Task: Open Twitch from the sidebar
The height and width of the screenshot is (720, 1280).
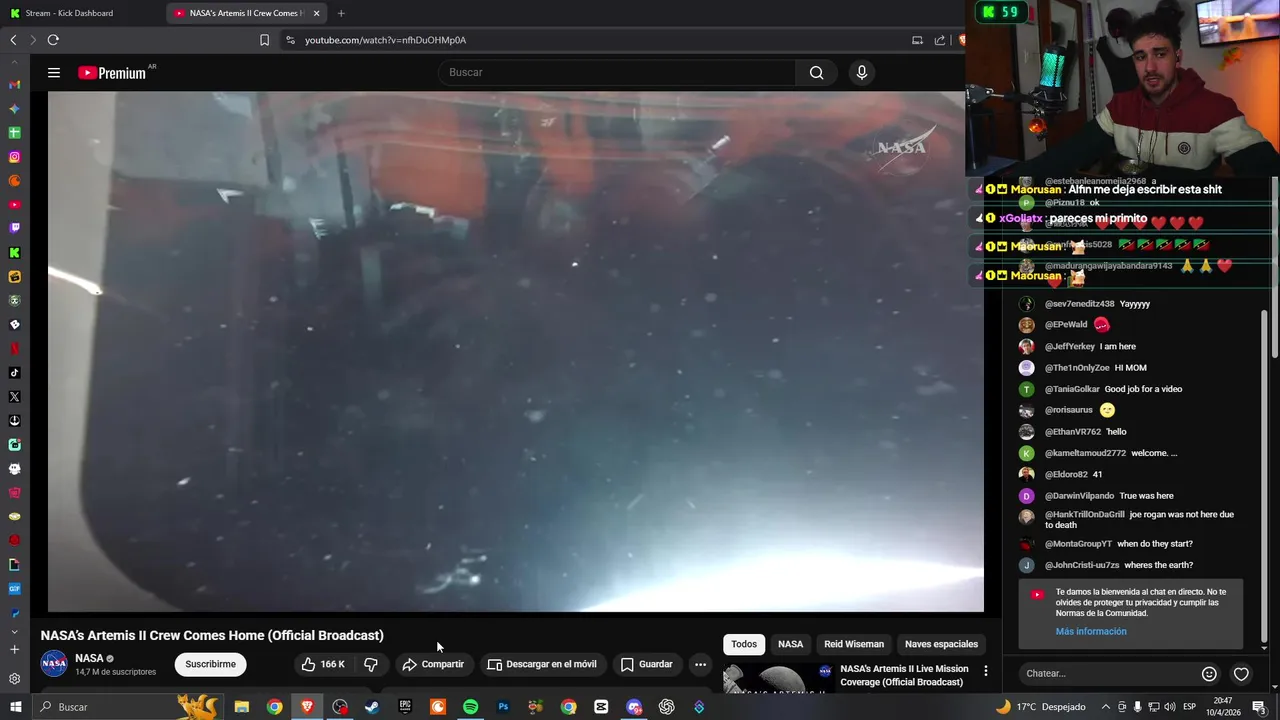Action: point(14,229)
